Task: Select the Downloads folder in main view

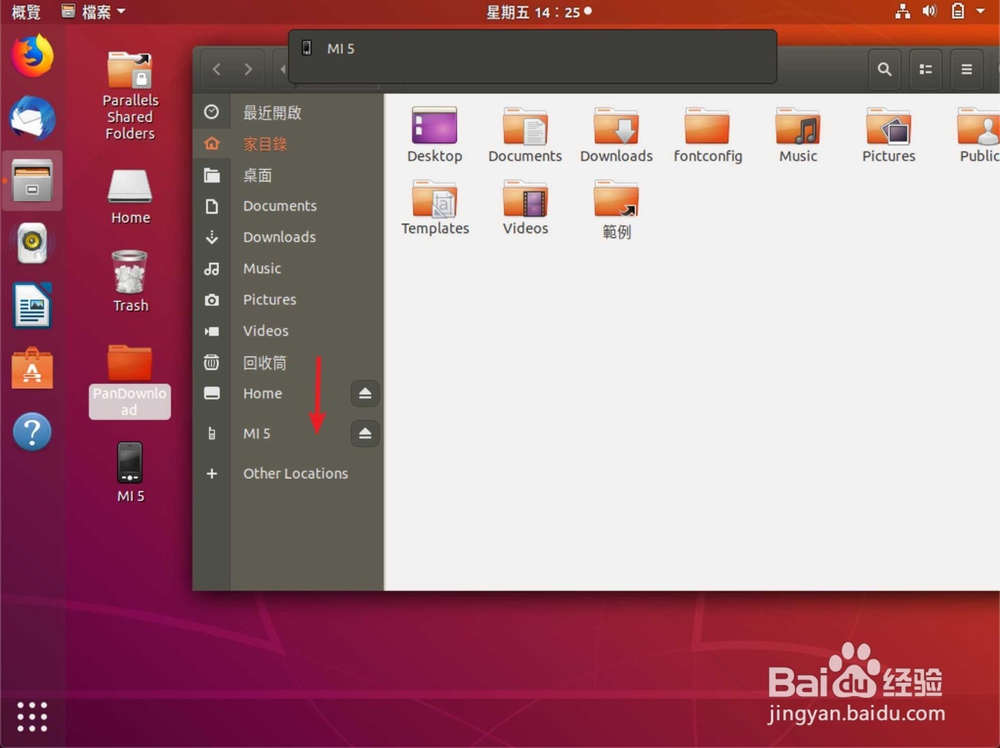Action: coord(616,135)
